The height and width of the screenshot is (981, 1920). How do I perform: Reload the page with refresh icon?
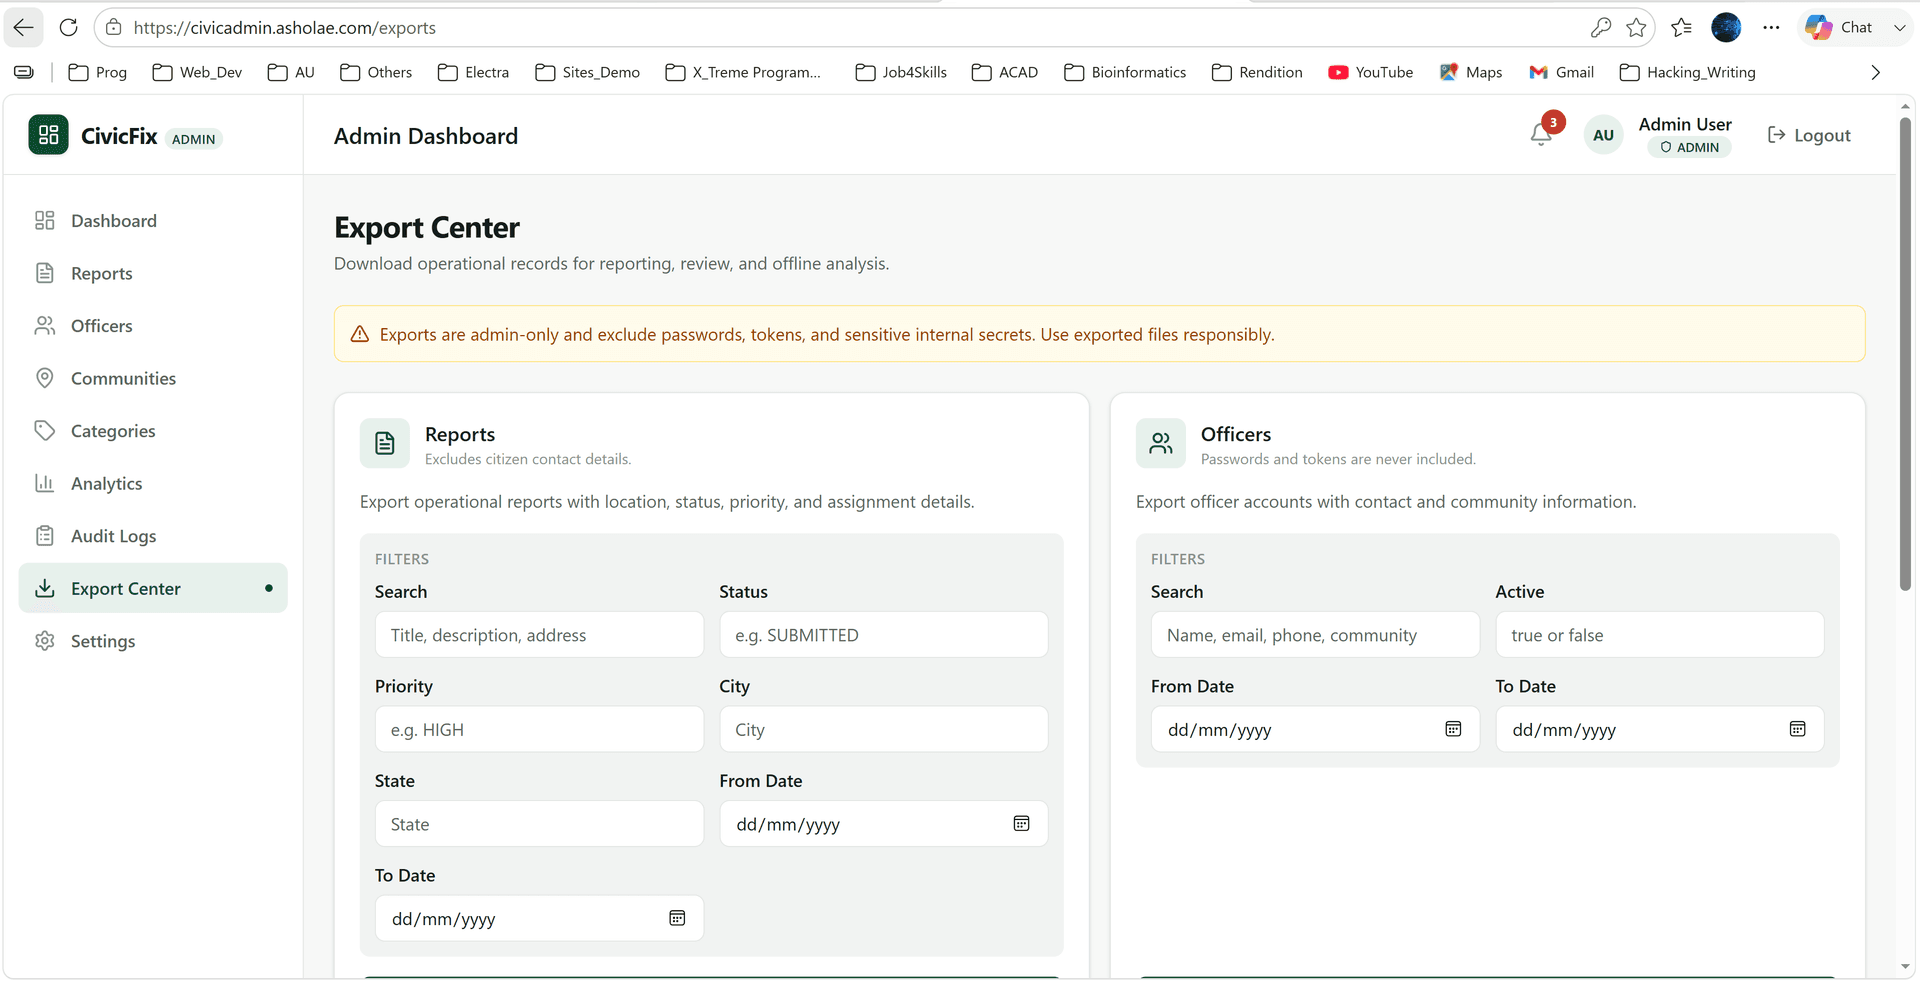tap(68, 27)
